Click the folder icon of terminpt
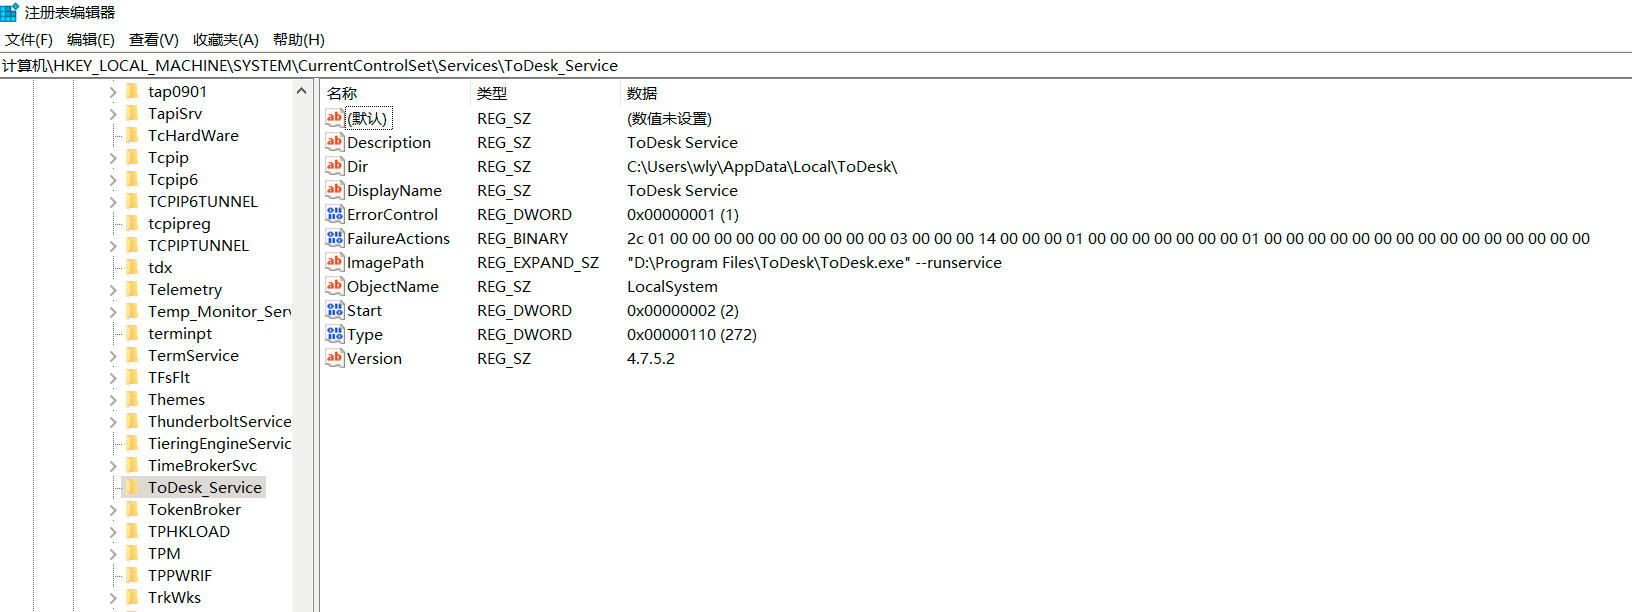This screenshot has height=612, width=1632. tap(132, 333)
